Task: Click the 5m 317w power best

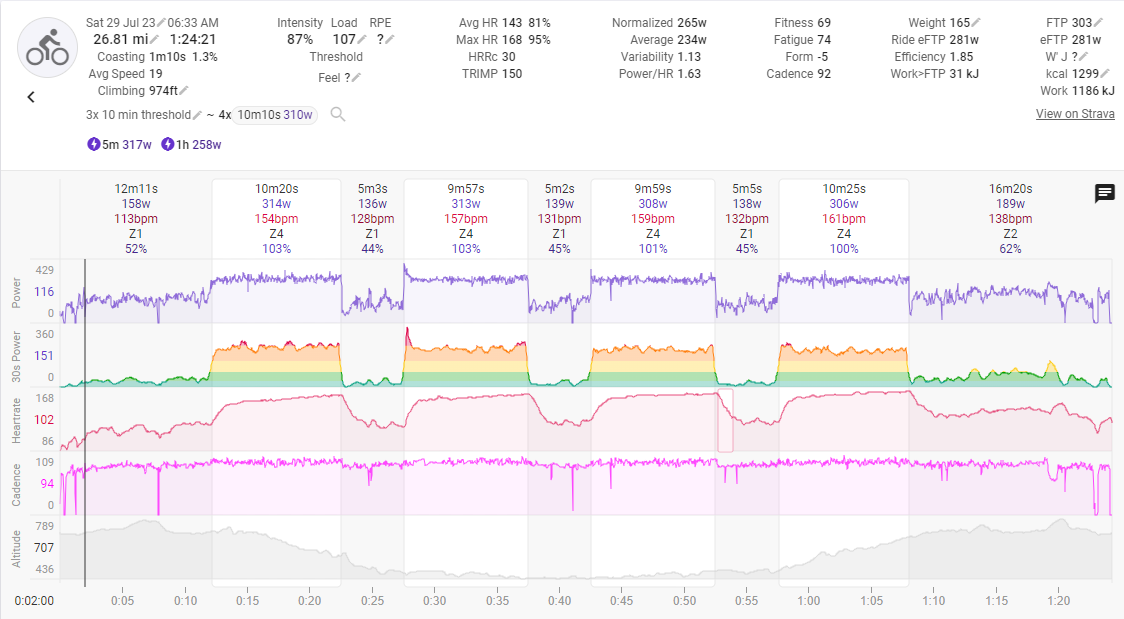Action: (x=126, y=145)
